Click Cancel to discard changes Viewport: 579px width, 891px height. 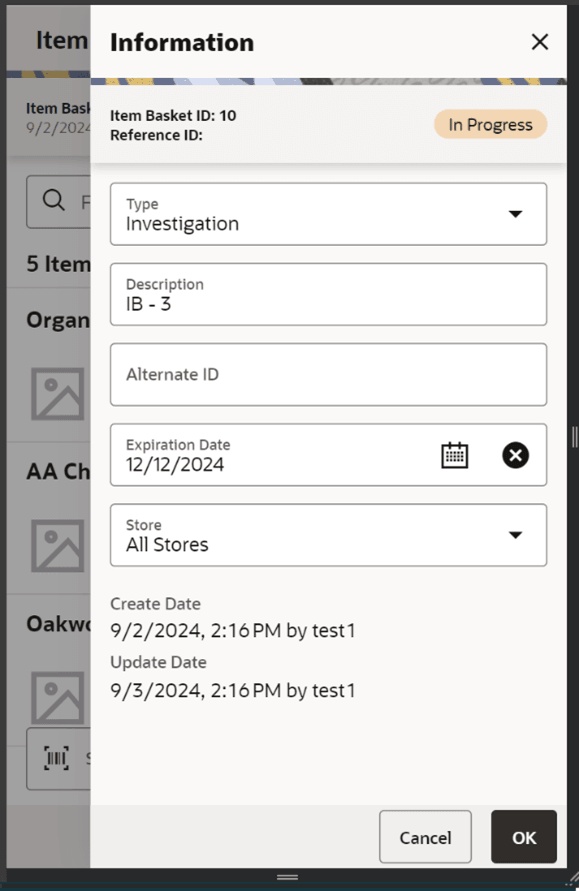(425, 837)
